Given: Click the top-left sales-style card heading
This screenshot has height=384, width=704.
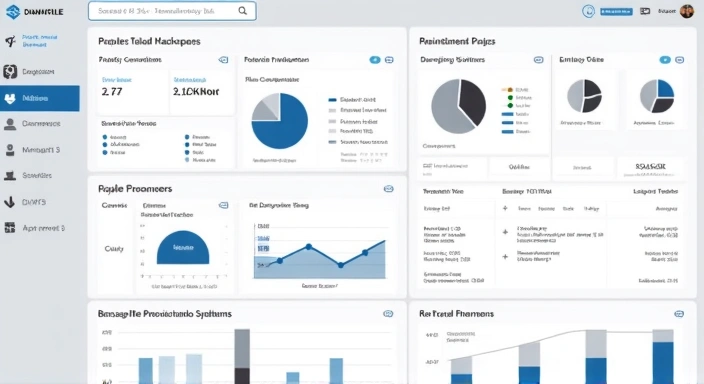Looking at the screenshot, I should click(149, 41).
